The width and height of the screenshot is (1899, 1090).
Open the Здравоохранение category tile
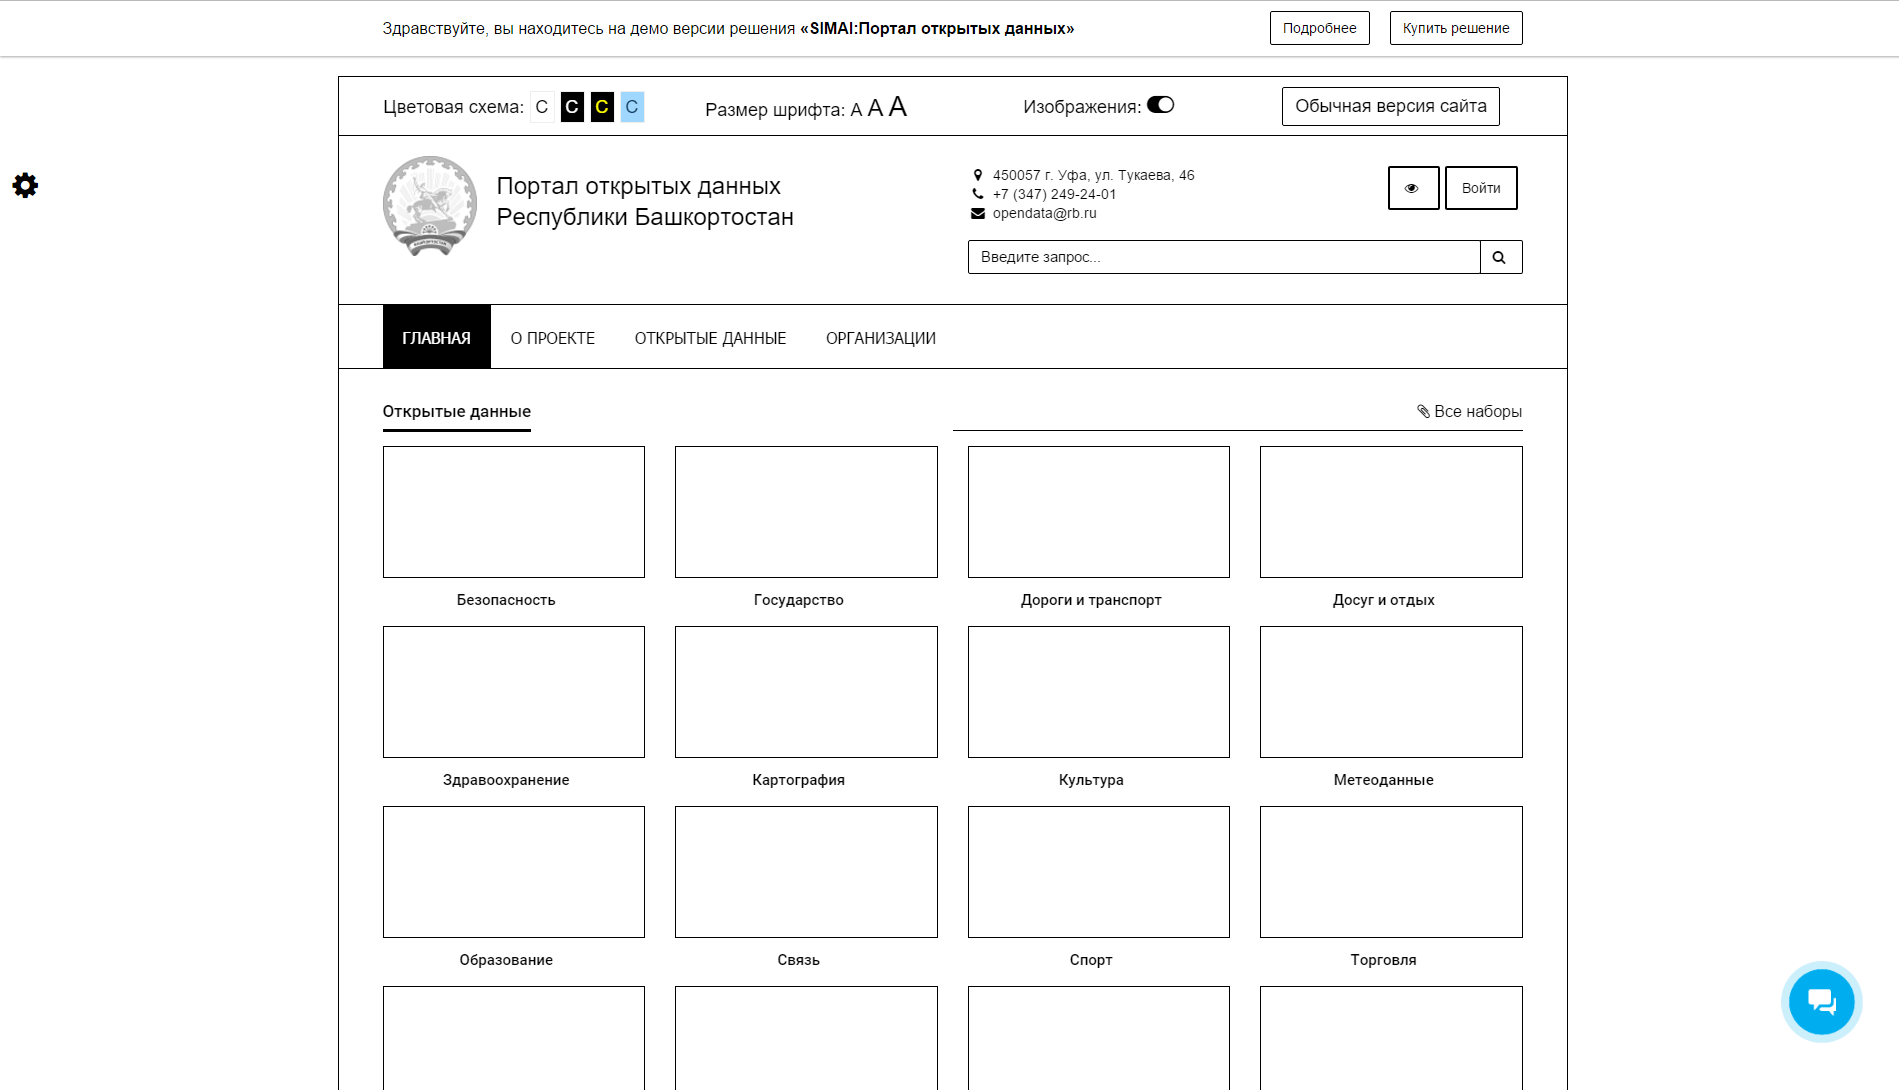(x=513, y=692)
